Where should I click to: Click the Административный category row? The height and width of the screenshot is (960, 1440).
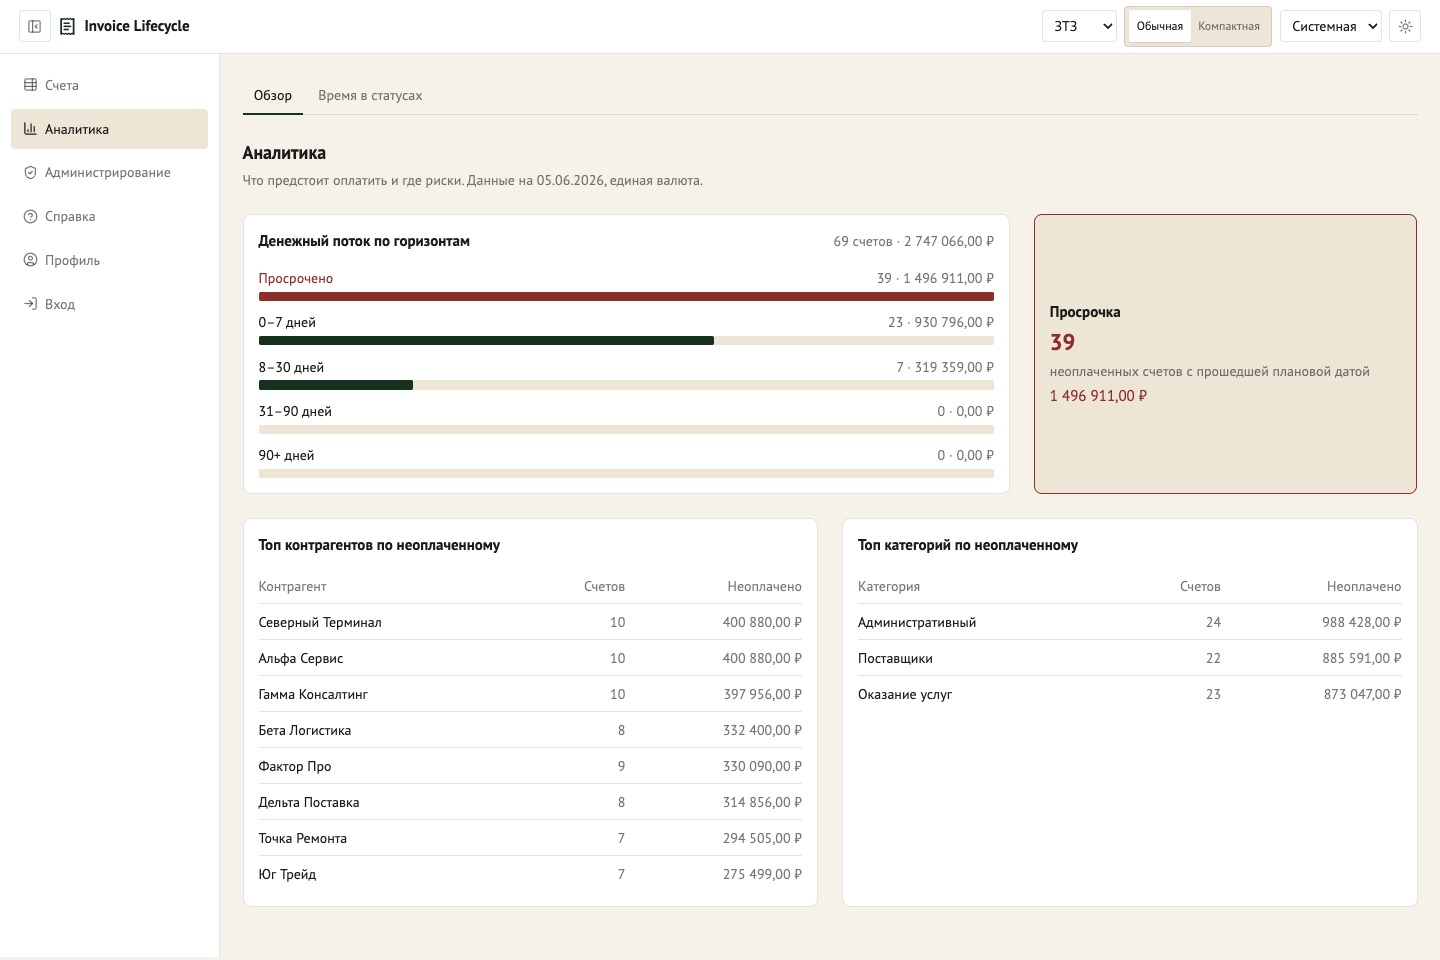click(1129, 622)
